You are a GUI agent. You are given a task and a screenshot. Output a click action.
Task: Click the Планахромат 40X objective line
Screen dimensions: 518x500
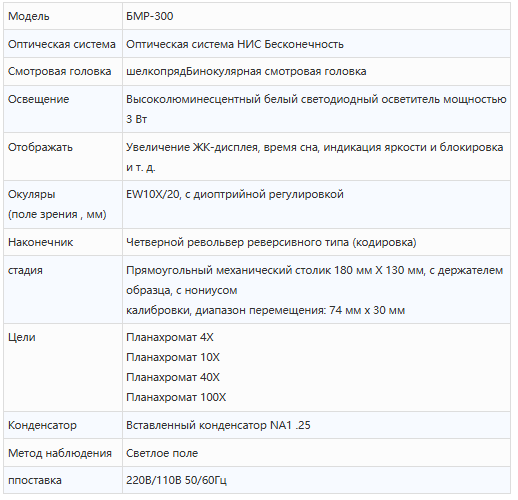(173, 377)
